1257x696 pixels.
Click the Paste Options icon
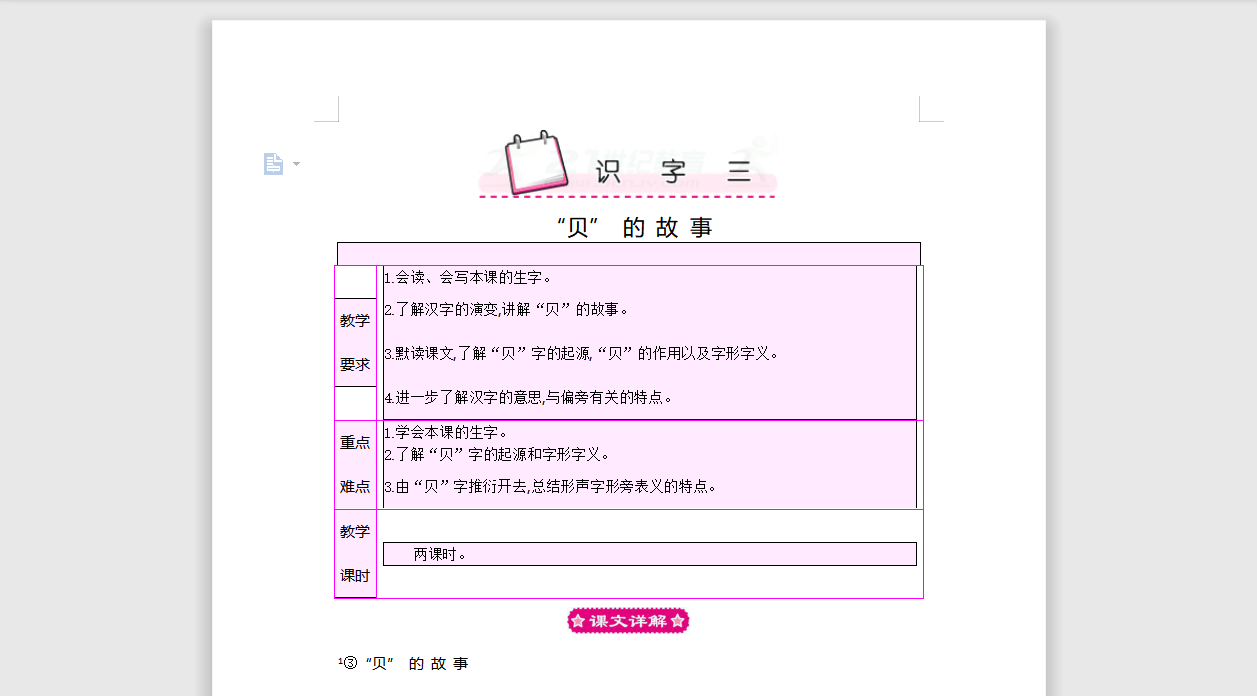point(274,163)
